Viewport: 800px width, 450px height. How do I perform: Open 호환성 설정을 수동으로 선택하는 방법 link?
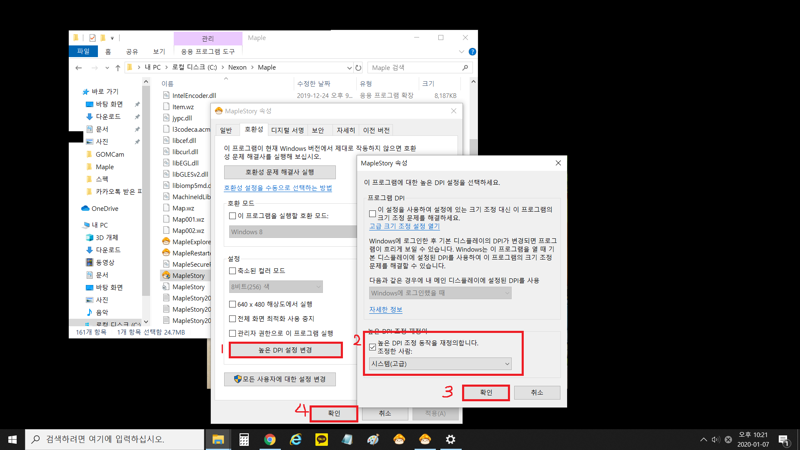click(x=278, y=188)
